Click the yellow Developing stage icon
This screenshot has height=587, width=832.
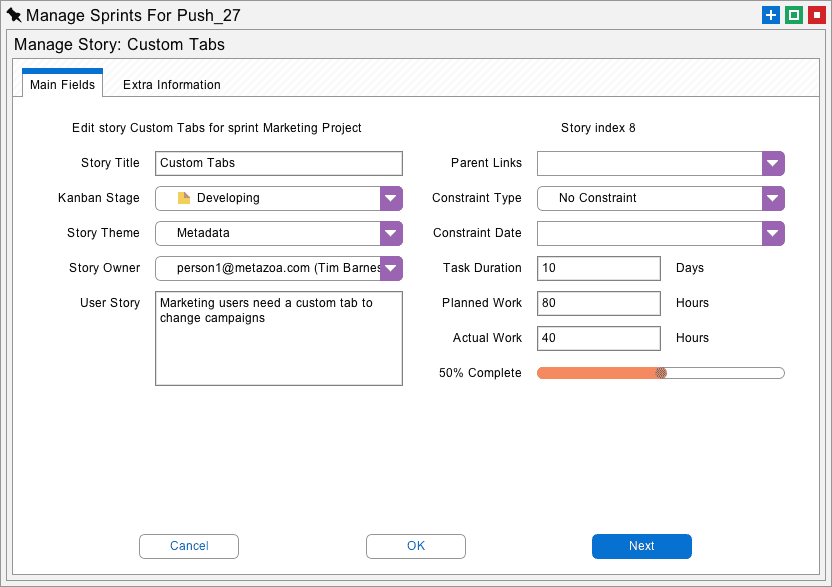(183, 198)
